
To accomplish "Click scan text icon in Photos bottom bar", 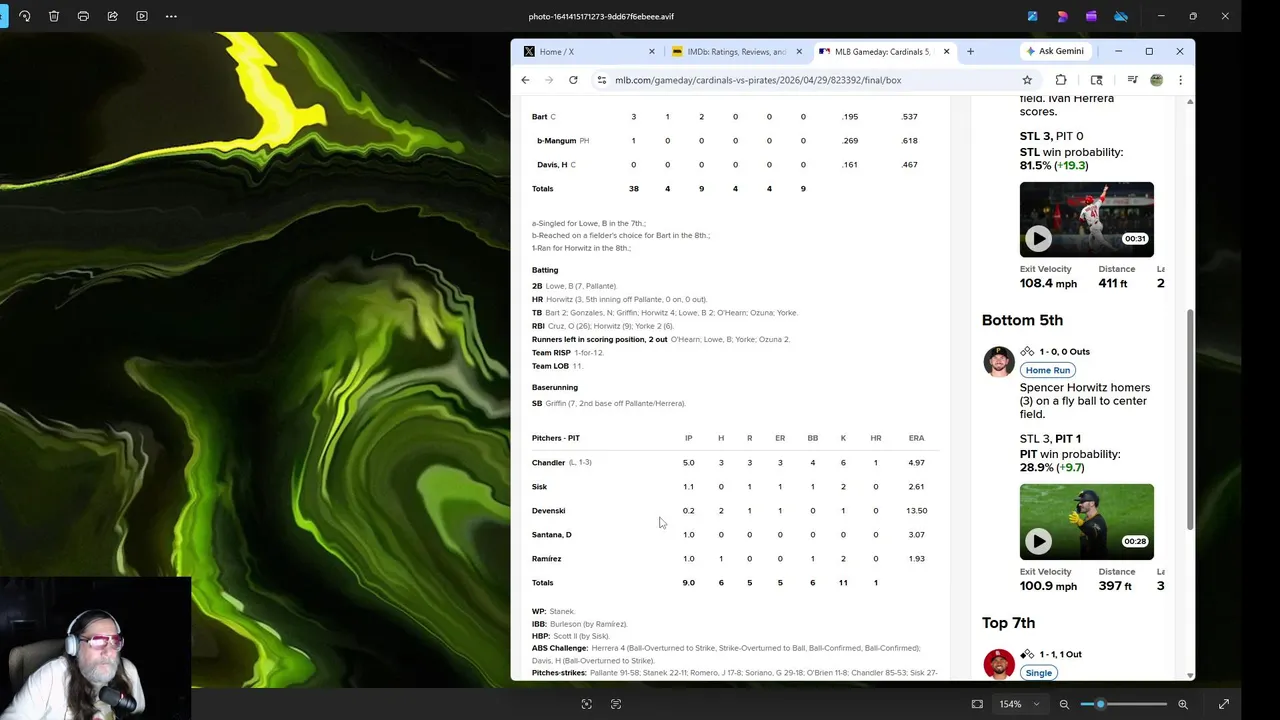I will click(616, 704).
